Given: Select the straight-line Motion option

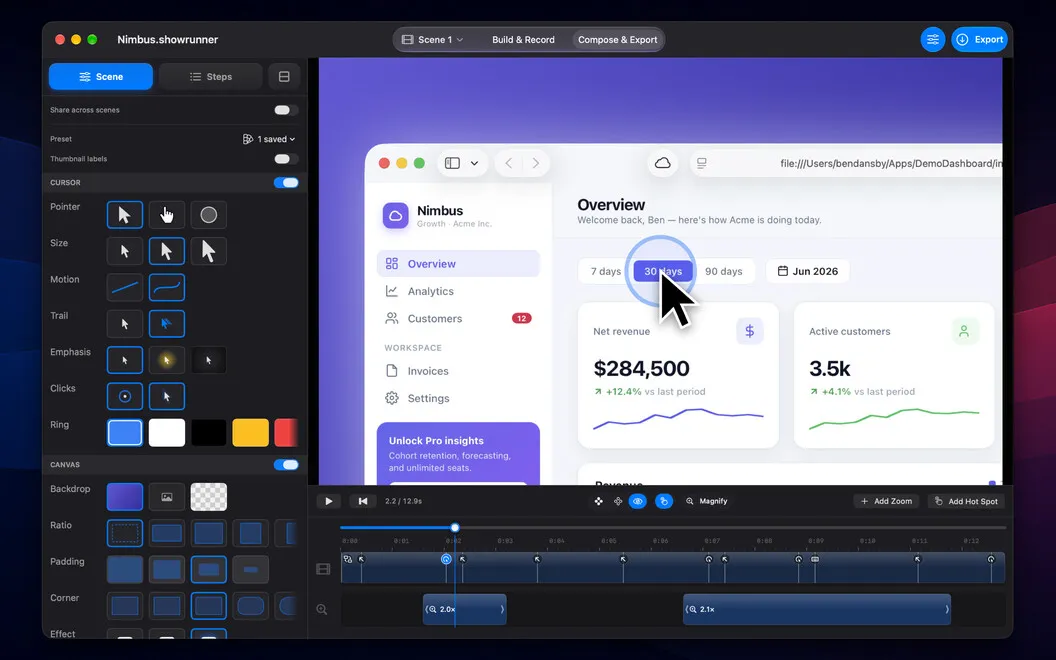Looking at the screenshot, I should pyautogui.click(x=125, y=288).
